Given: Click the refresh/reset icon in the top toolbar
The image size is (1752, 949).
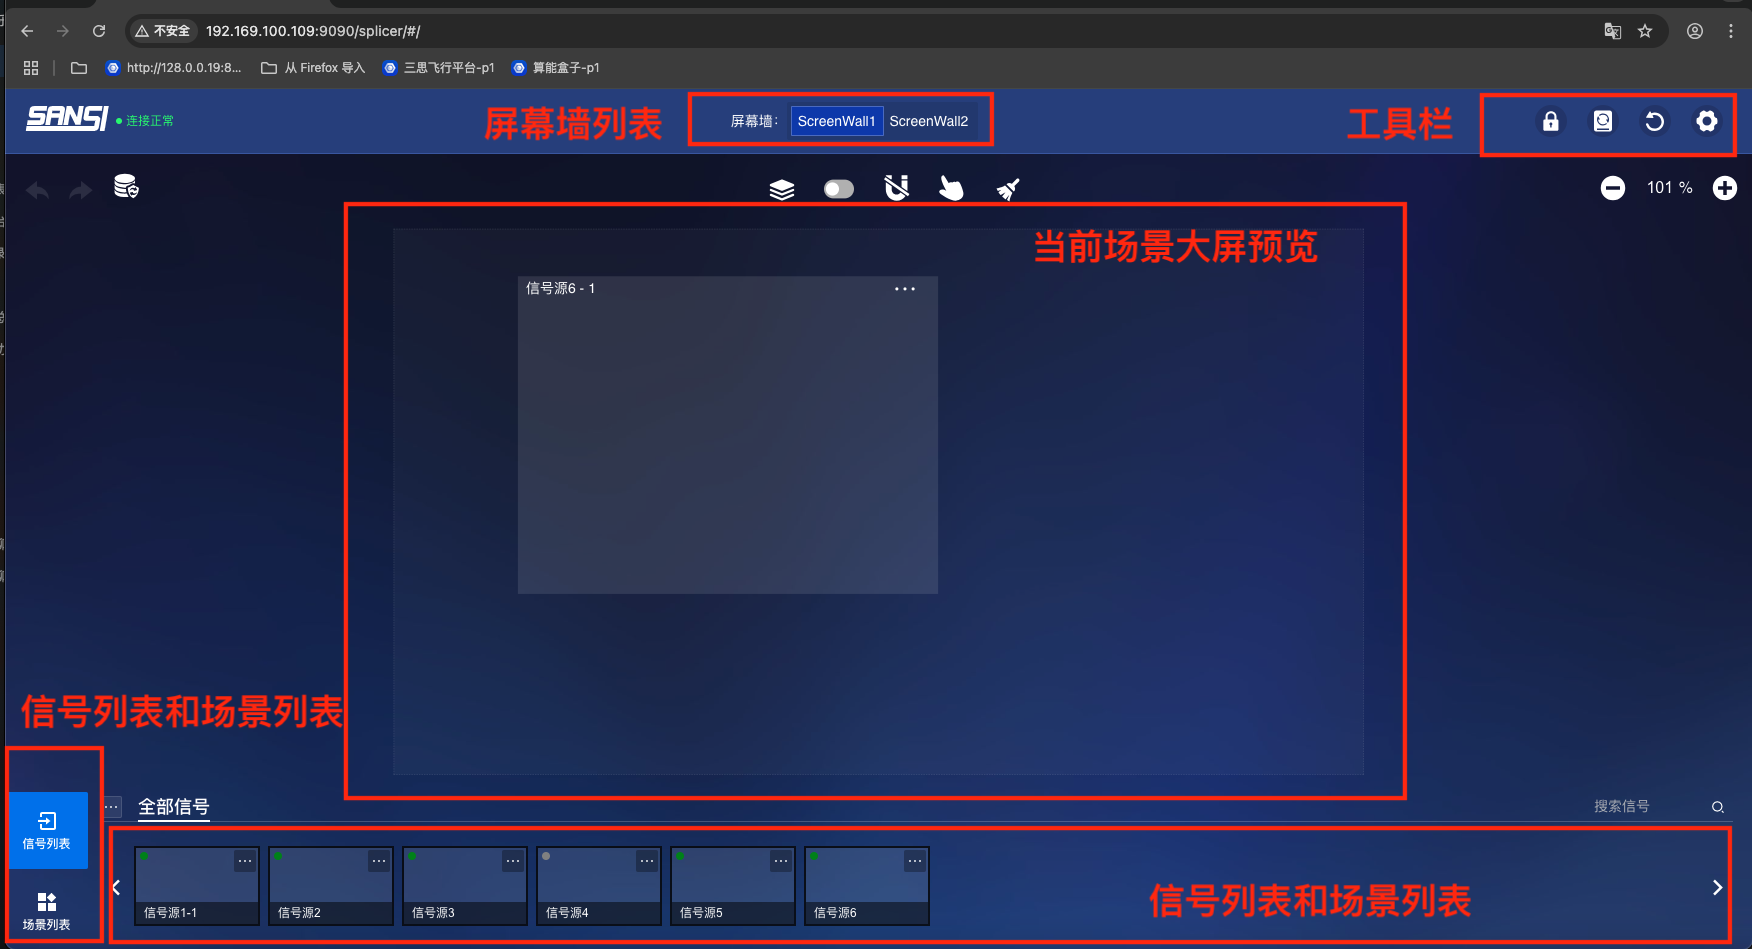Looking at the screenshot, I should click(x=1655, y=121).
